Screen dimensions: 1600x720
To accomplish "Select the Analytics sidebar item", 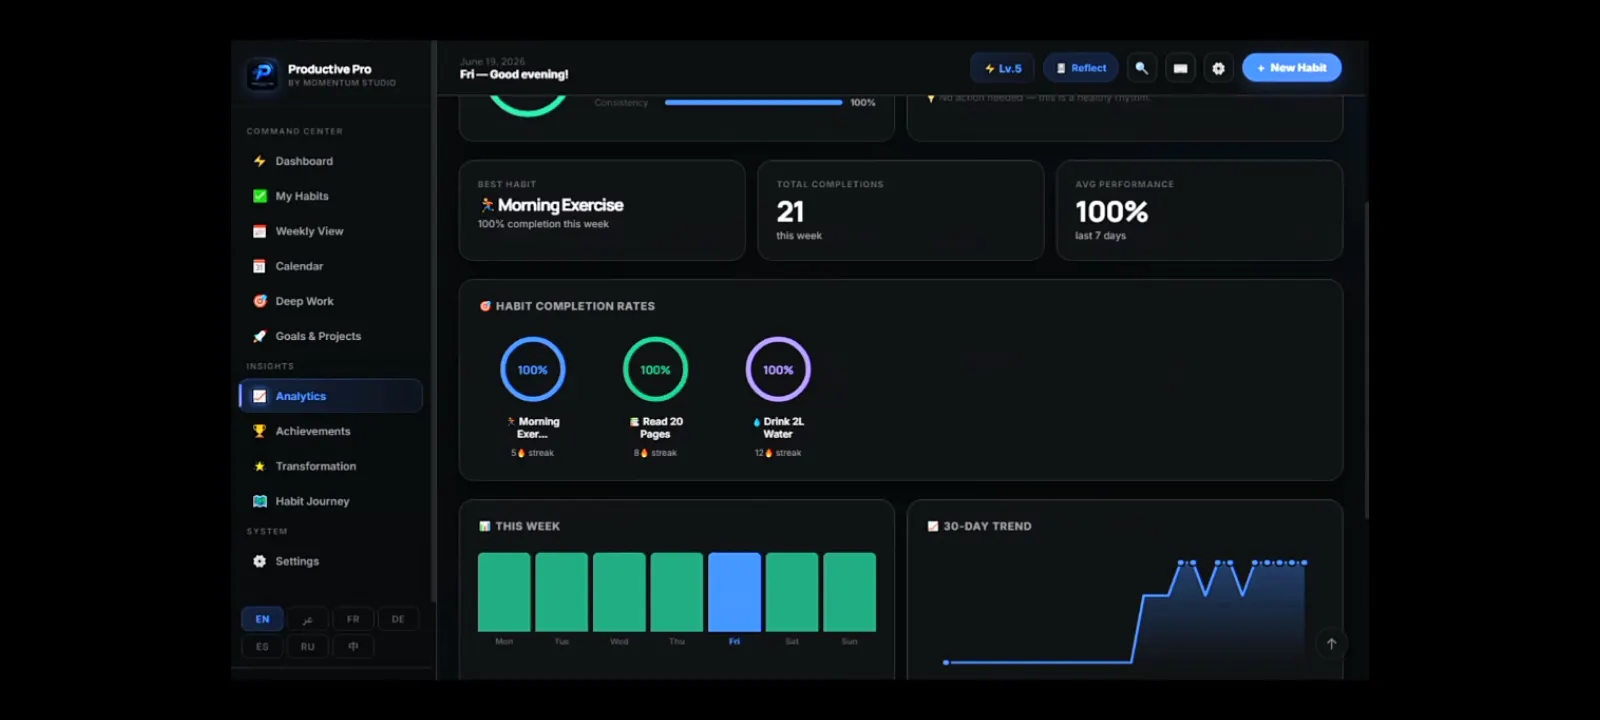I will coord(331,396).
